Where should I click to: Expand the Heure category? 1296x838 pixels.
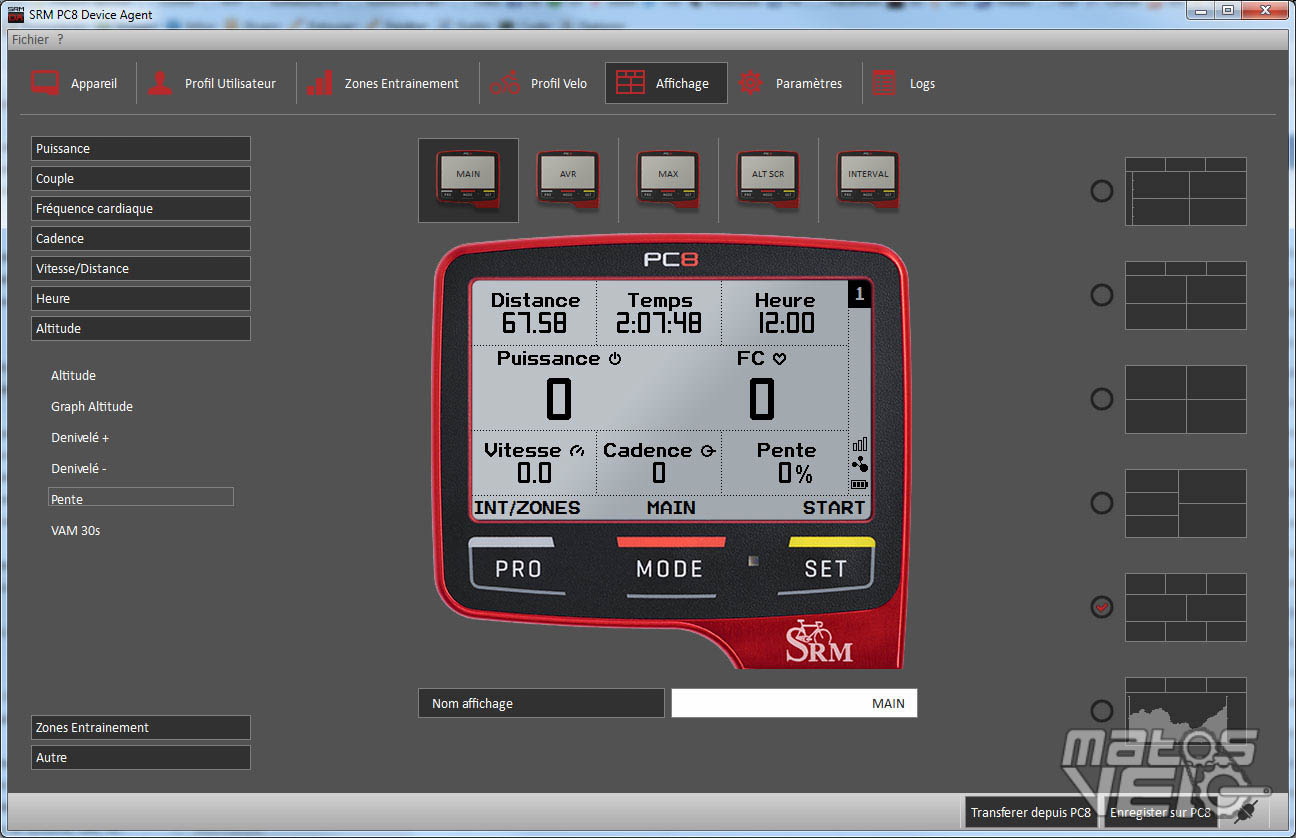pos(141,298)
